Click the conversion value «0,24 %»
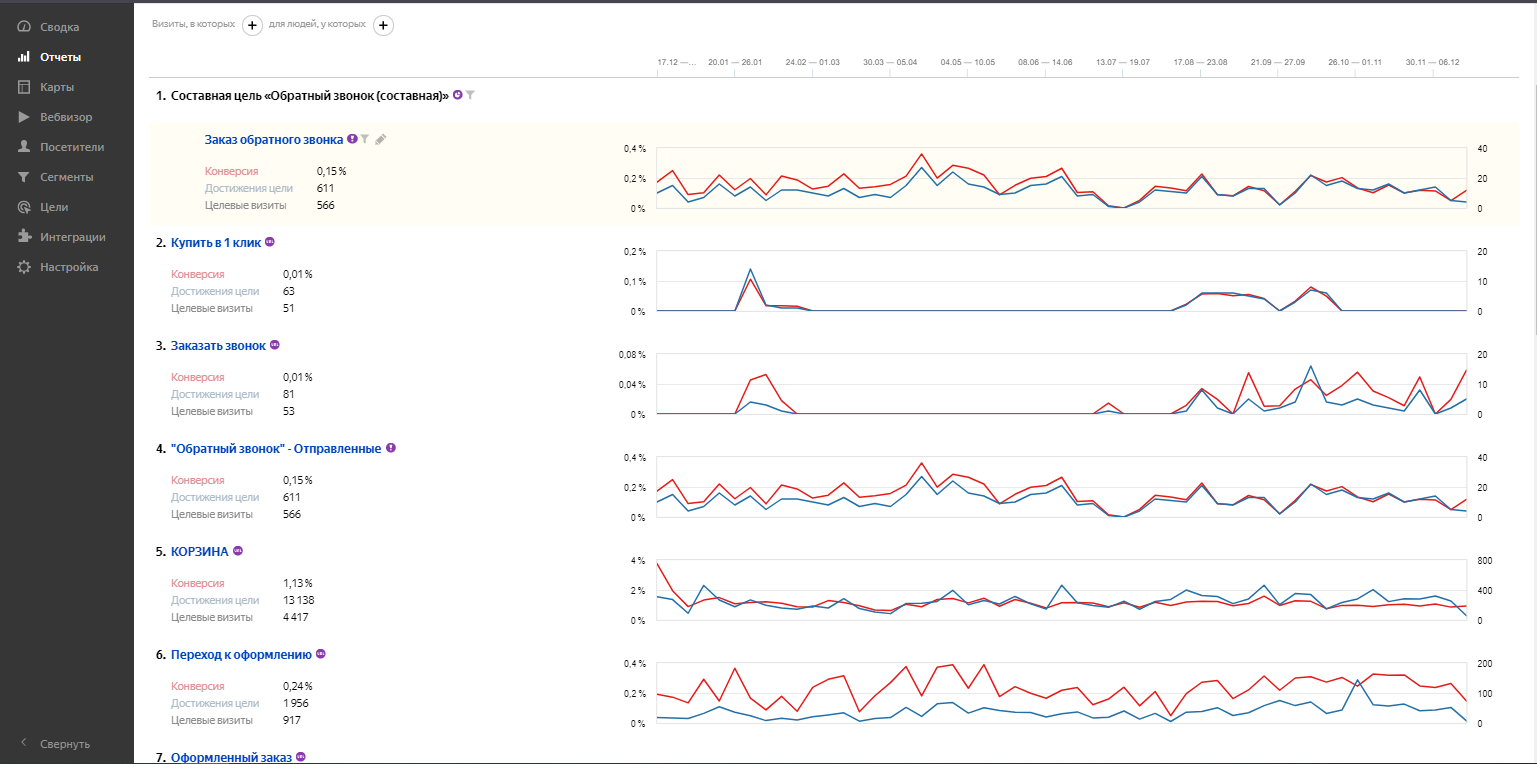Screen dimensions: 1537x764 [x=298, y=686]
